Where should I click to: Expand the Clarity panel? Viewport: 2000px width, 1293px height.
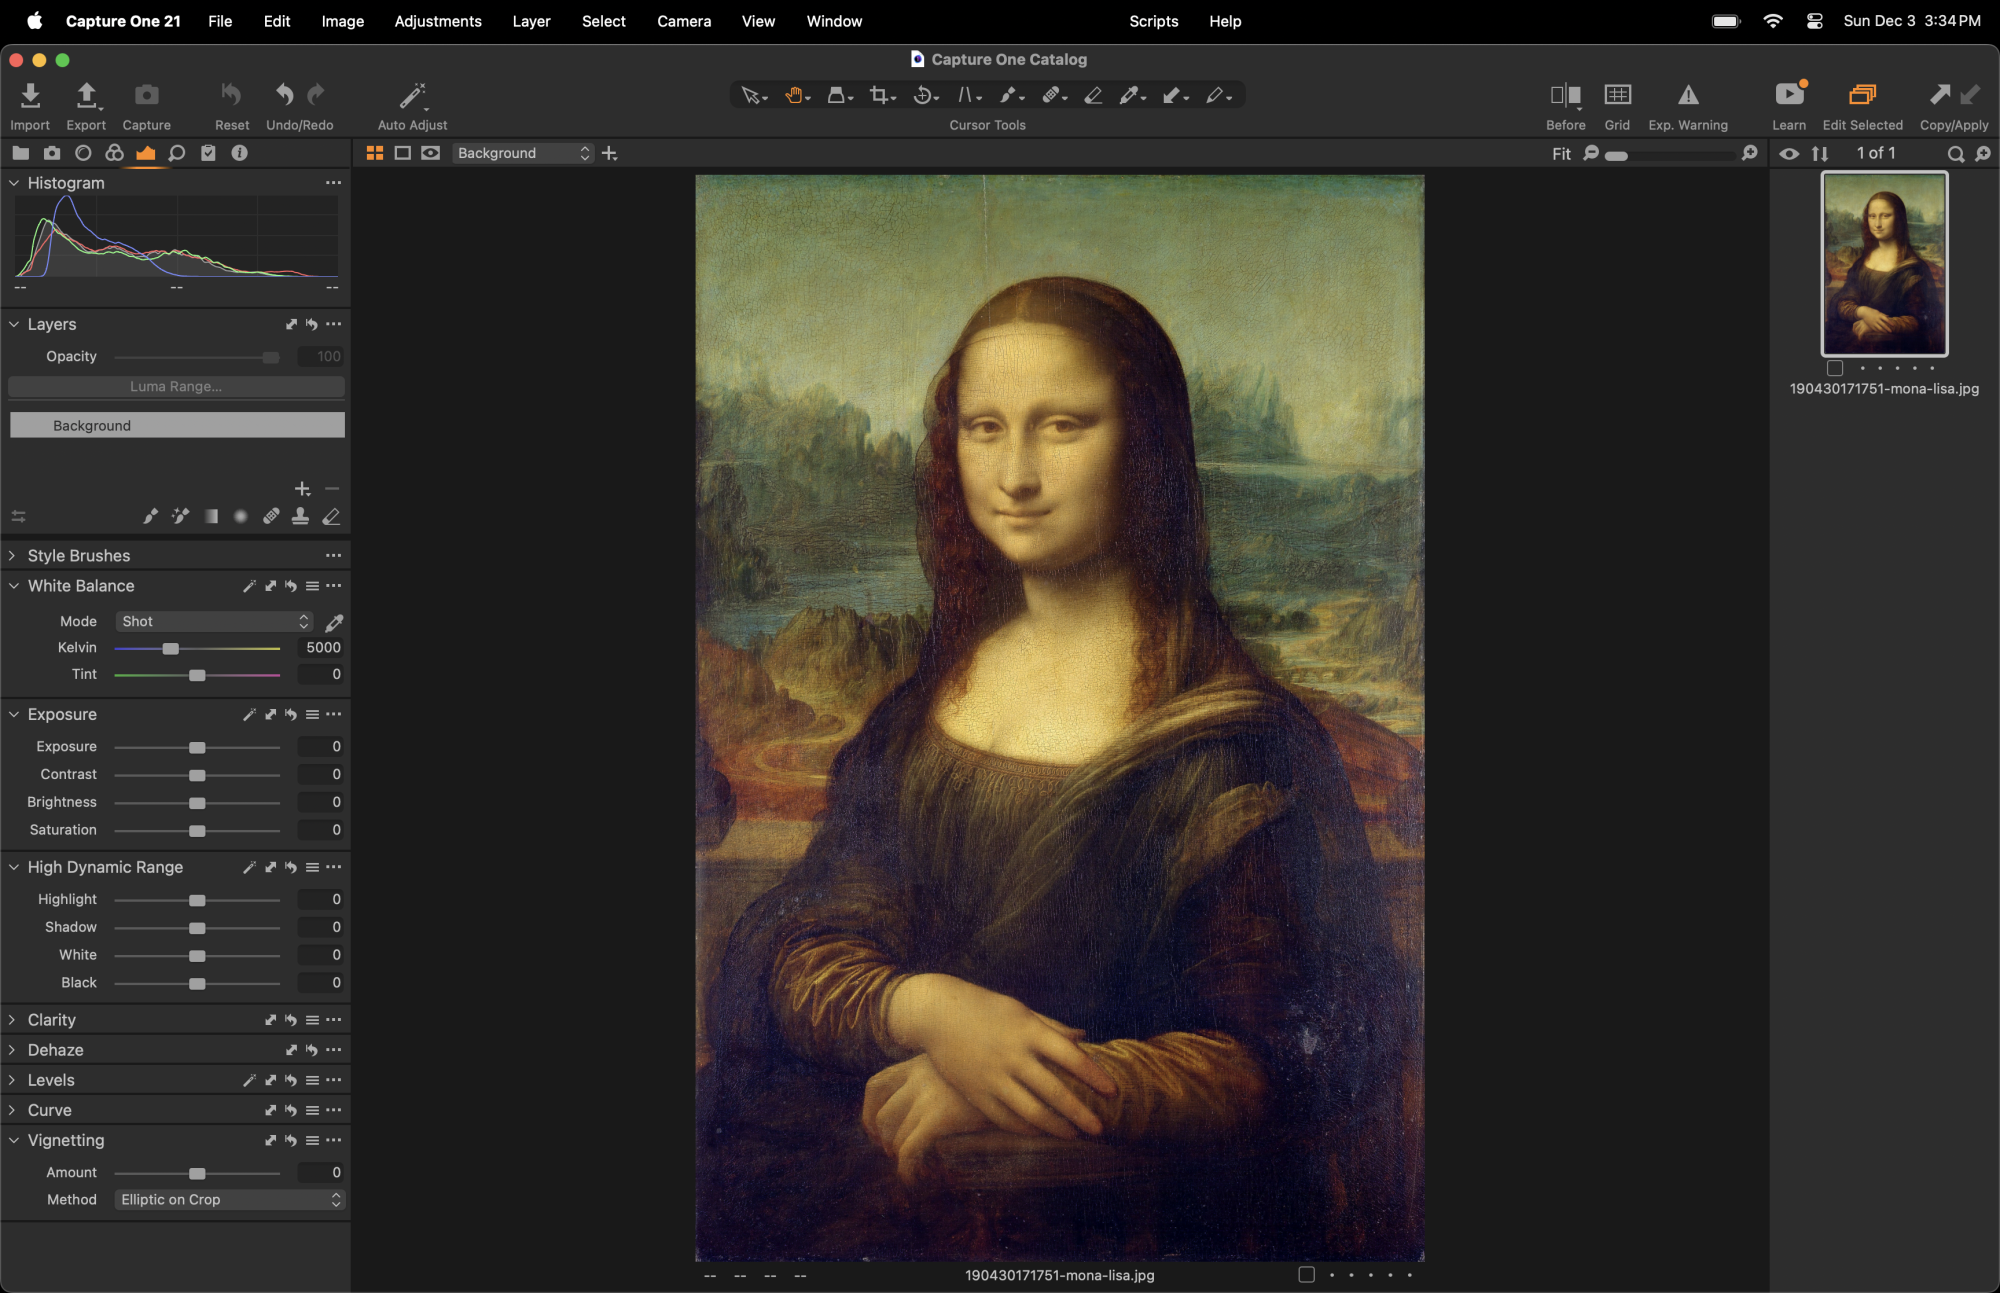pos(12,1019)
